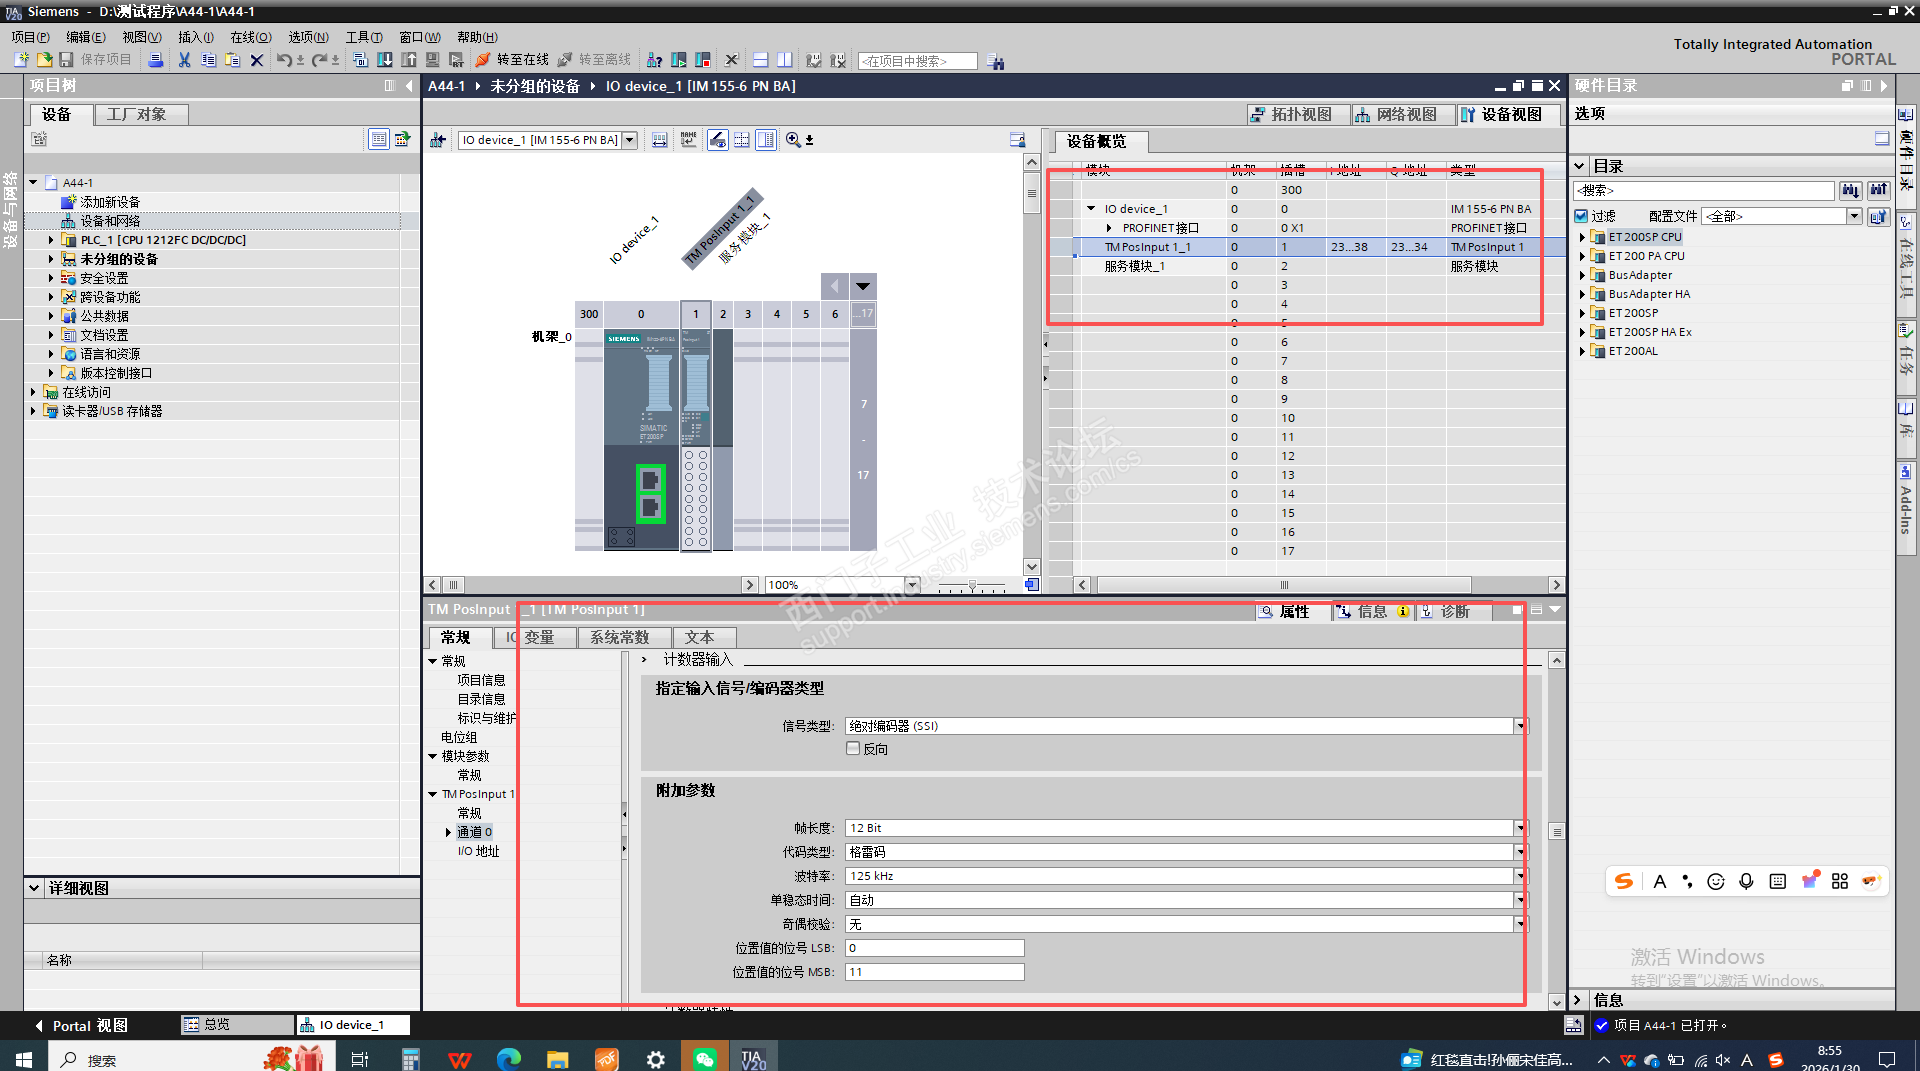Screen dimensions: 1920x1071
Task: Click the zoom magnifier icon in device view
Action: [793, 140]
